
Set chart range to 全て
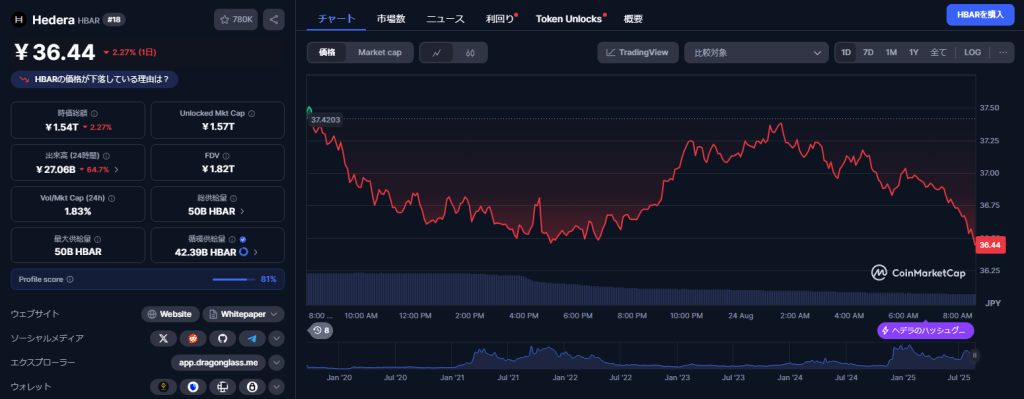click(x=938, y=53)
